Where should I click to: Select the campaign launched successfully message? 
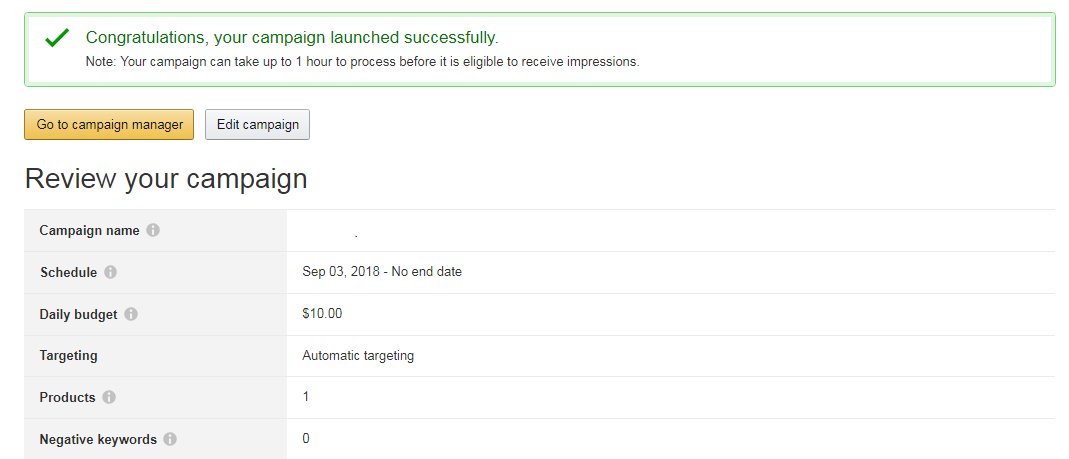[x=292, y=37]
